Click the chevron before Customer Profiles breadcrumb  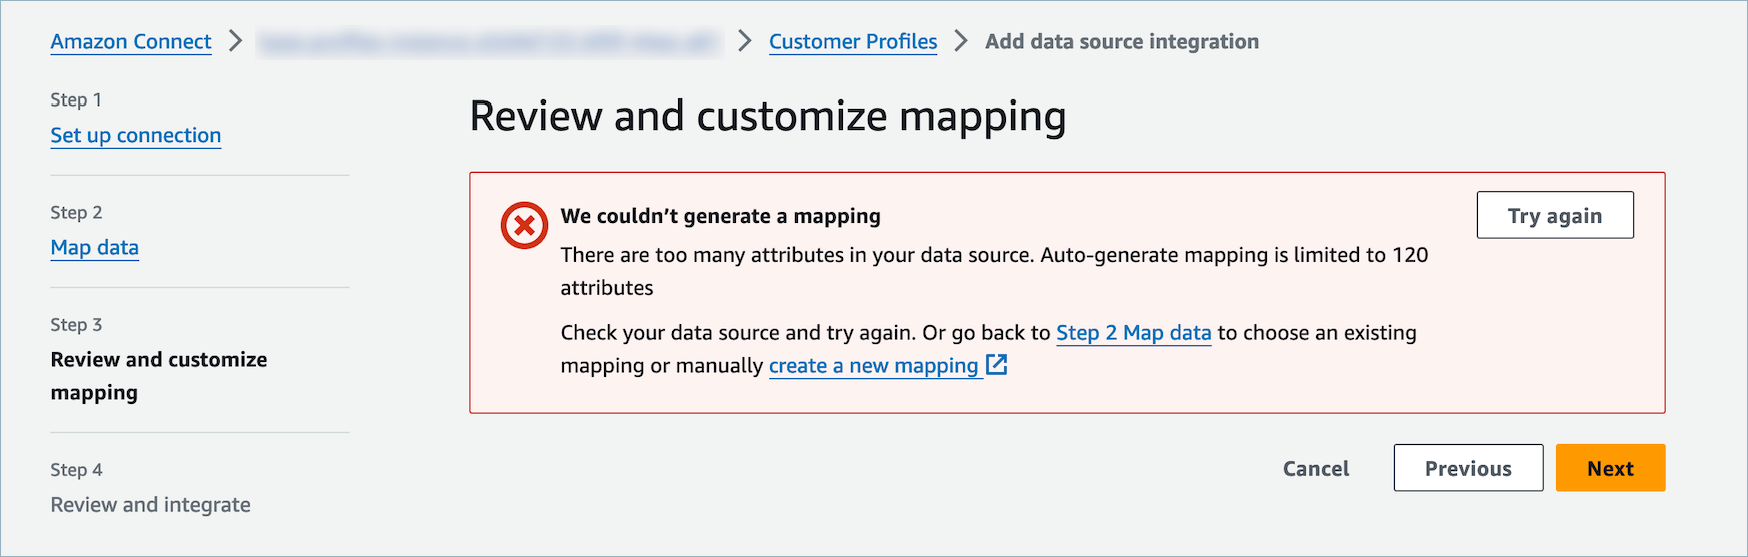(x=744, y=41)
